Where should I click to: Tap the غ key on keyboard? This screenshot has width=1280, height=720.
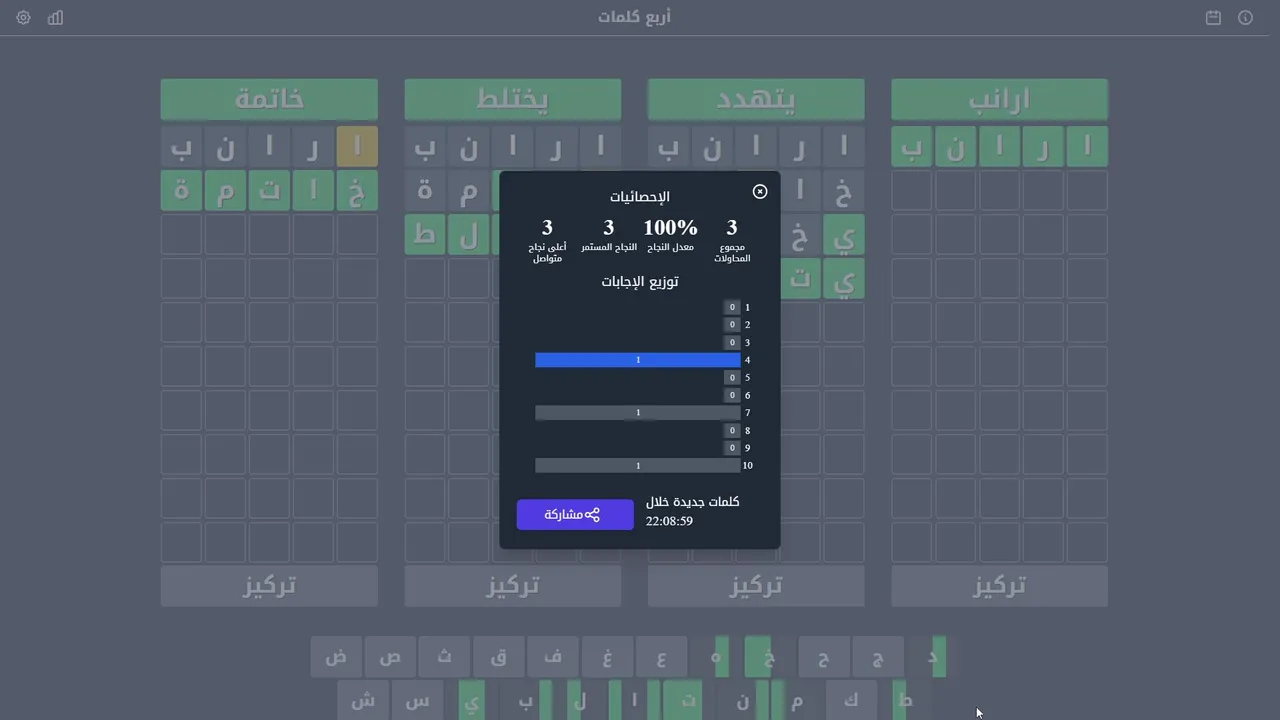tap(606, 657)
